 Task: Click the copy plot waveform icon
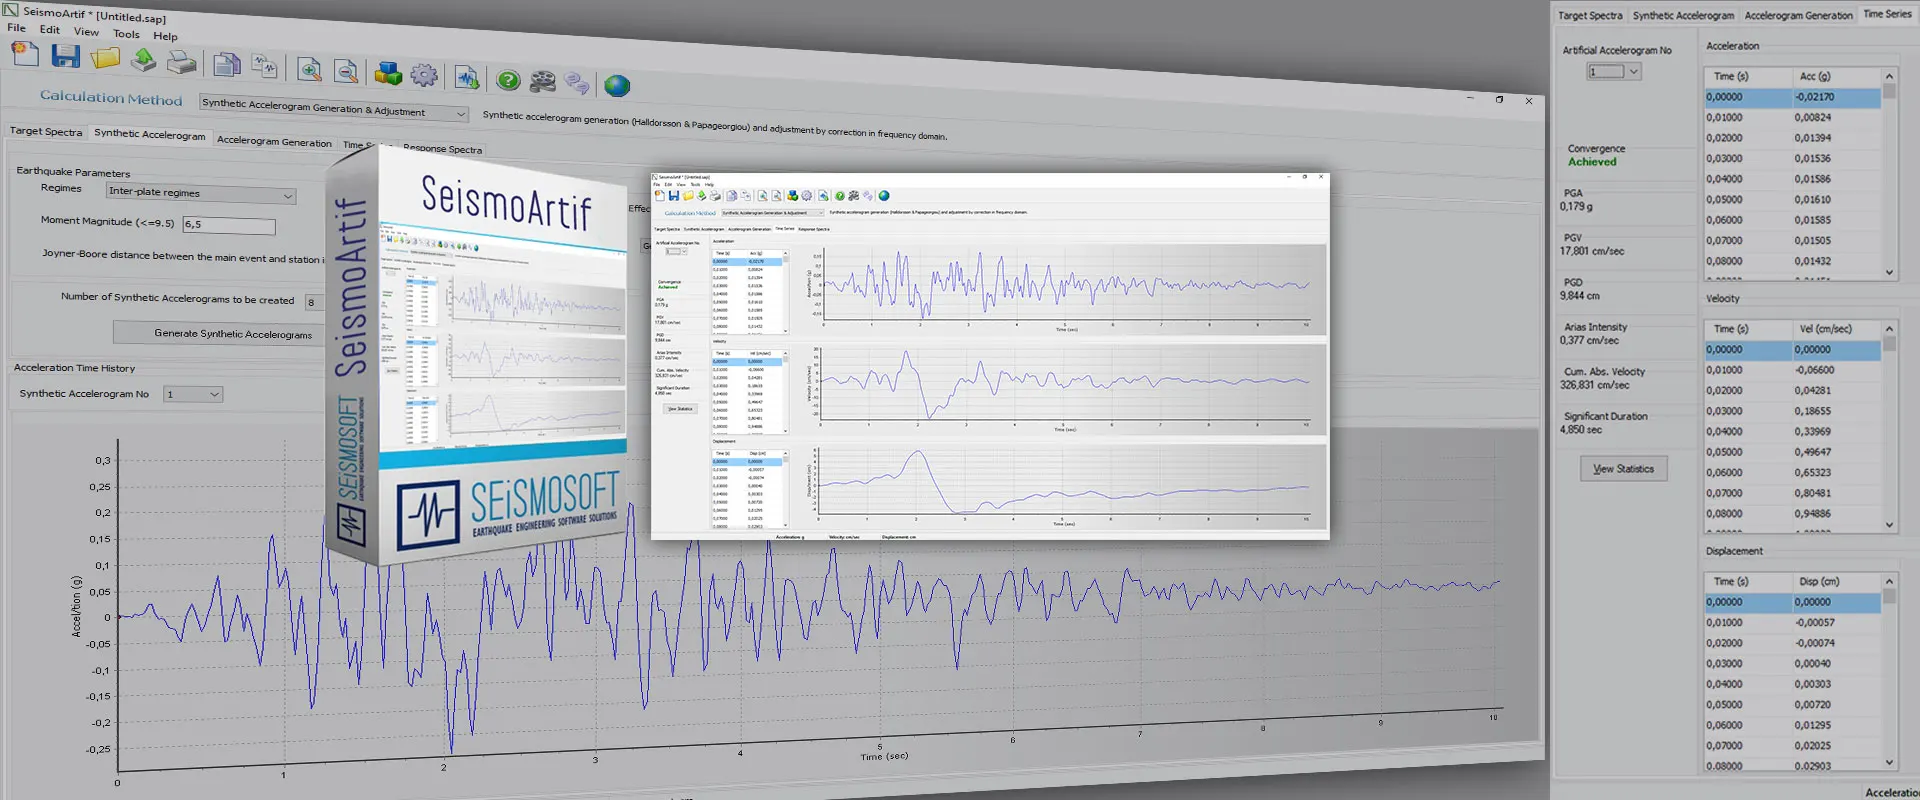tap(265, 66)
